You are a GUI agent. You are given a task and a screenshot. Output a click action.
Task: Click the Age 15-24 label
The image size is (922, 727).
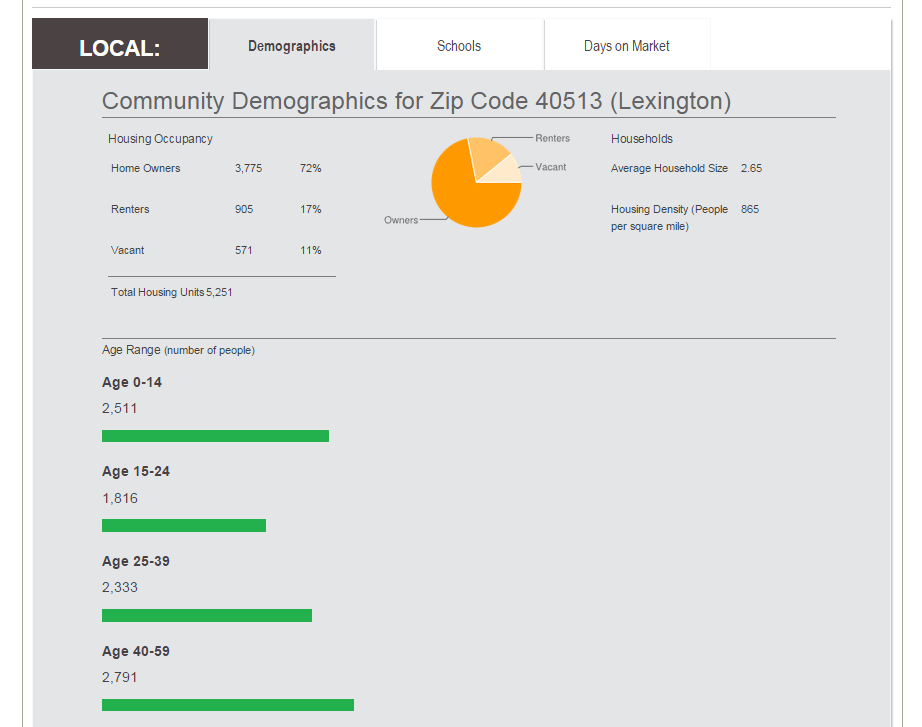tap(136, 472)
